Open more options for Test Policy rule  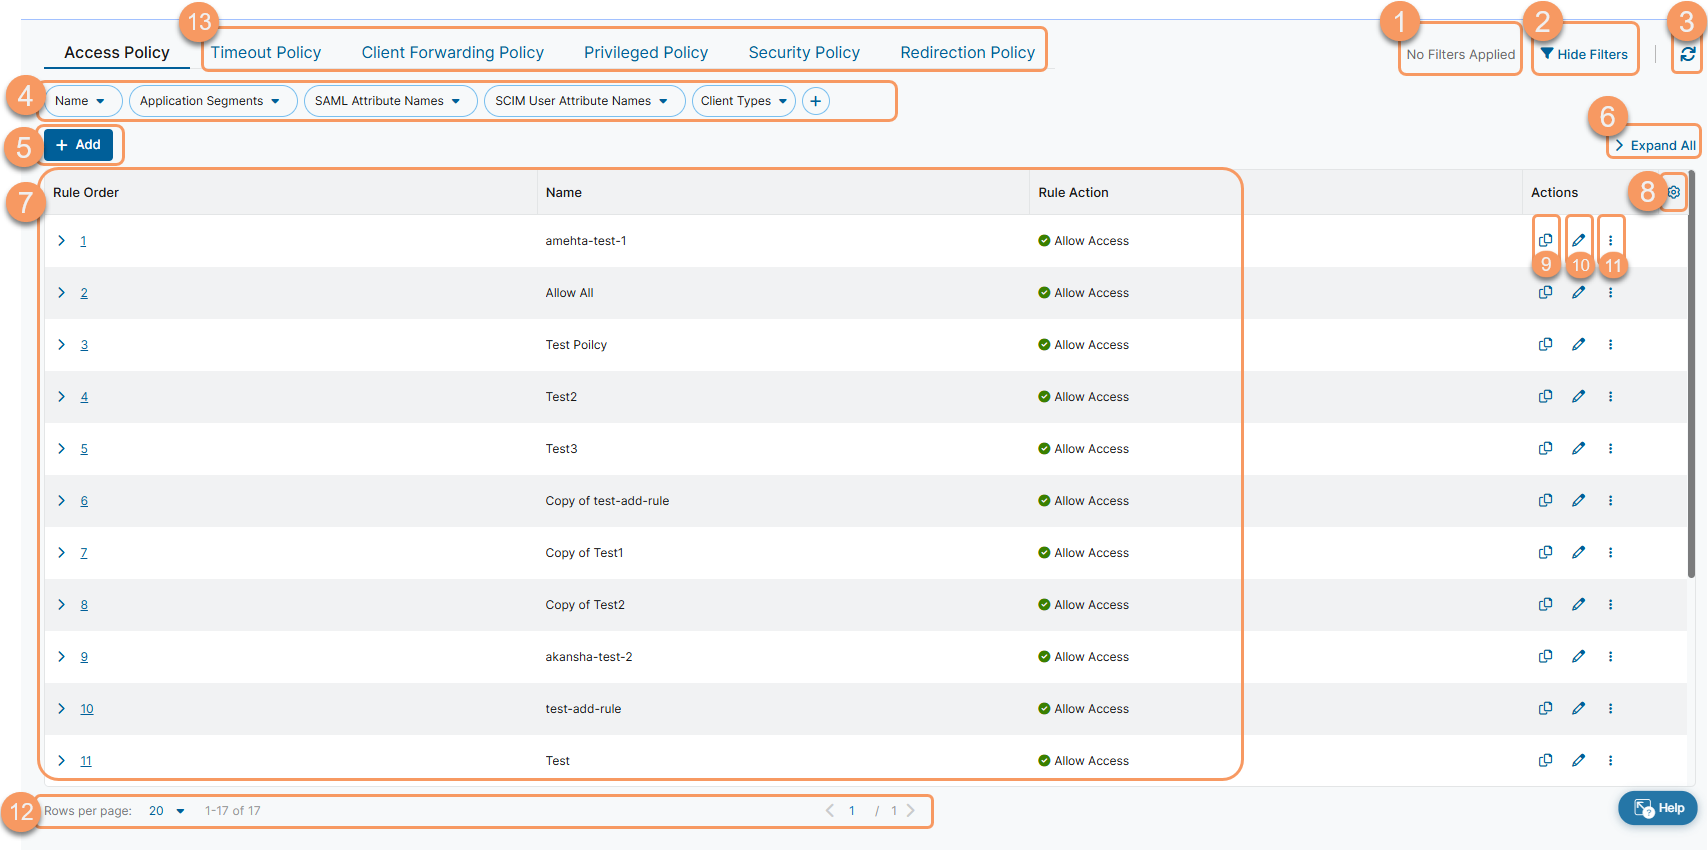click(1610, 345)
